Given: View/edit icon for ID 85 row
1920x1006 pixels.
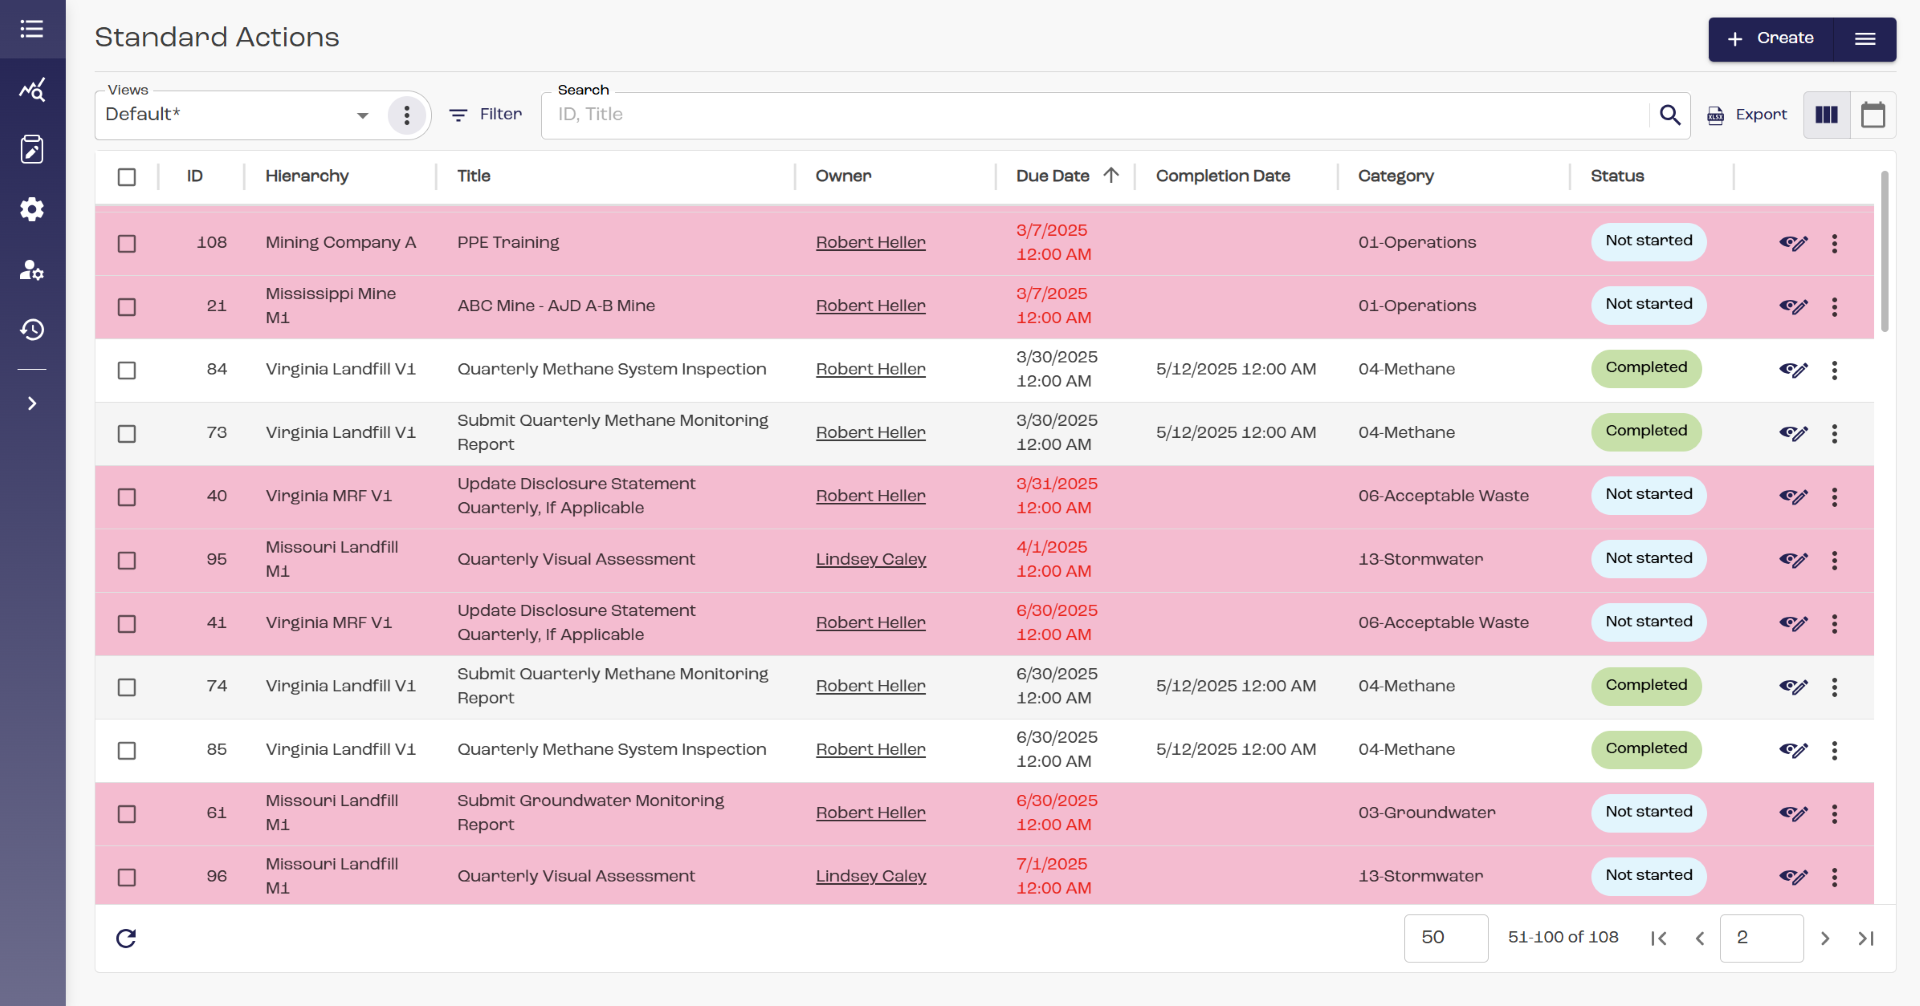Looking at the screenshot, I should point(1793,750).
